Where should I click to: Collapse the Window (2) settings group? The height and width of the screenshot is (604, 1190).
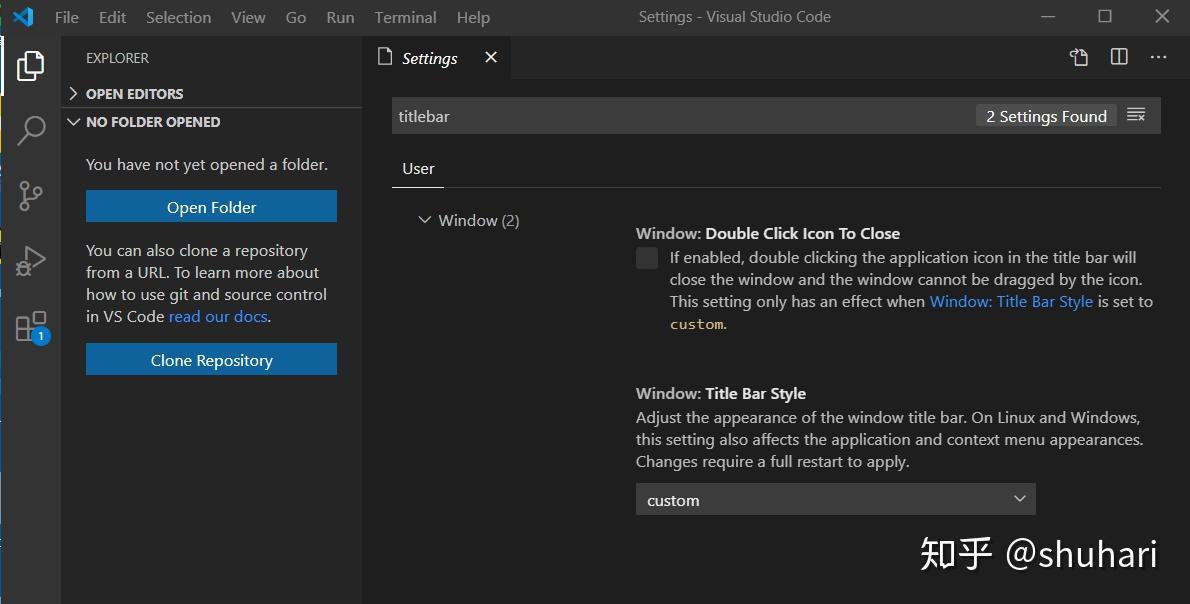(x=424, y=219)
